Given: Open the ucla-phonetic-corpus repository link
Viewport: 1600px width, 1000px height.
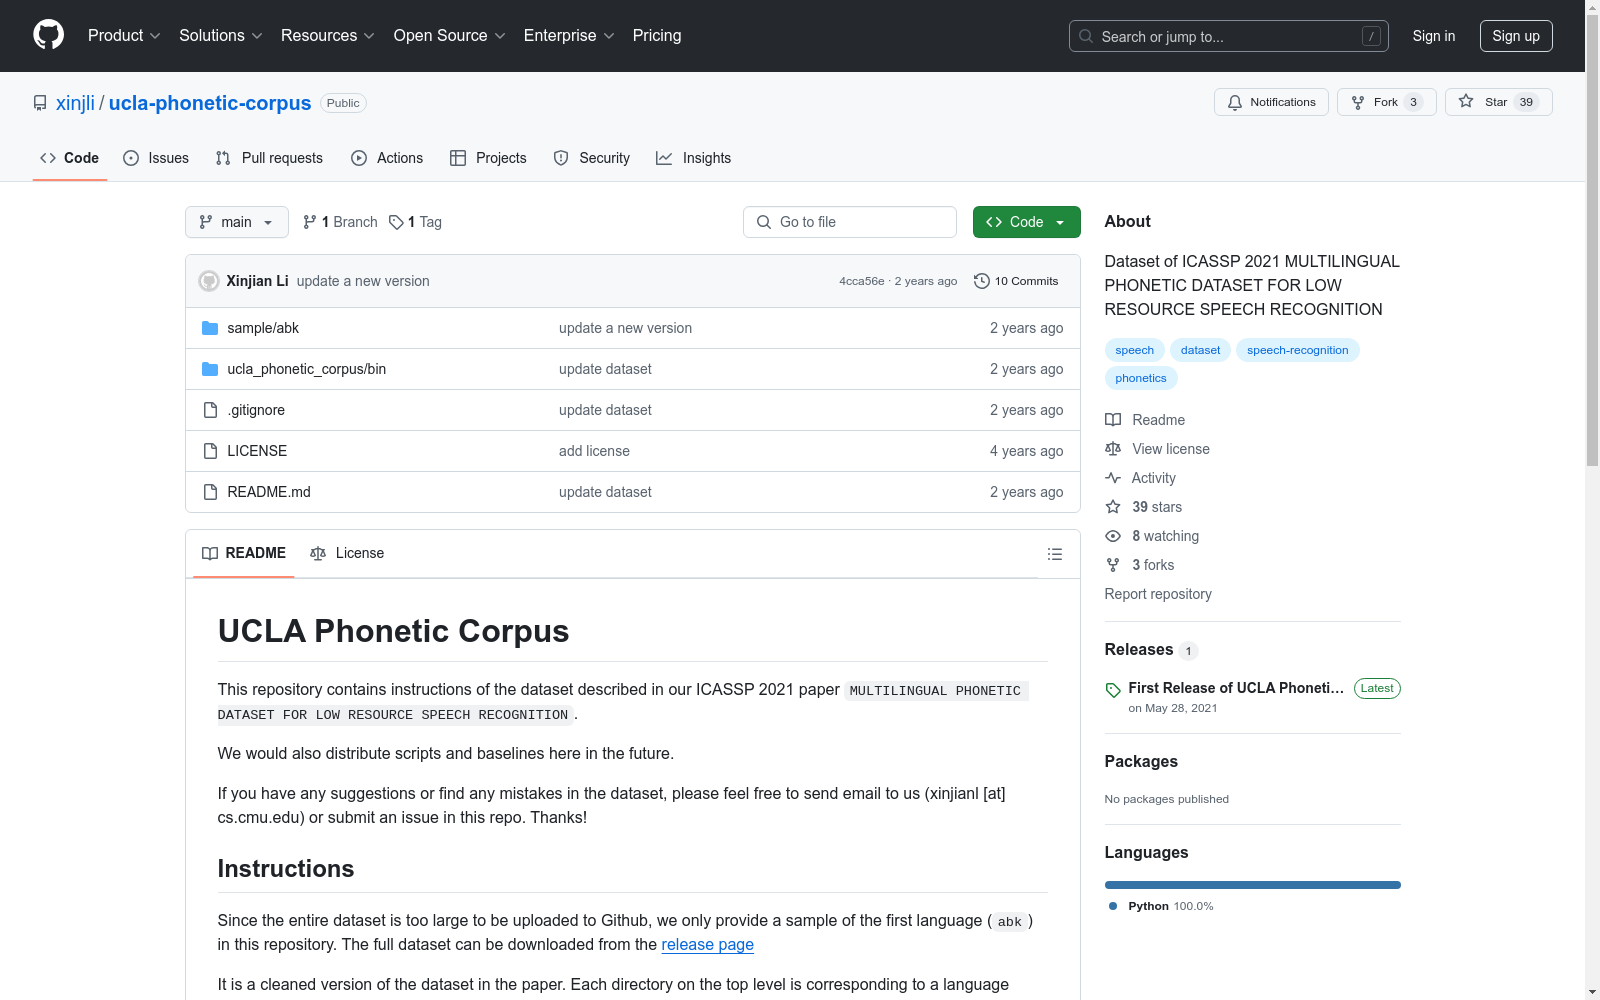Looking at the screenshot, I should (210, 103).
